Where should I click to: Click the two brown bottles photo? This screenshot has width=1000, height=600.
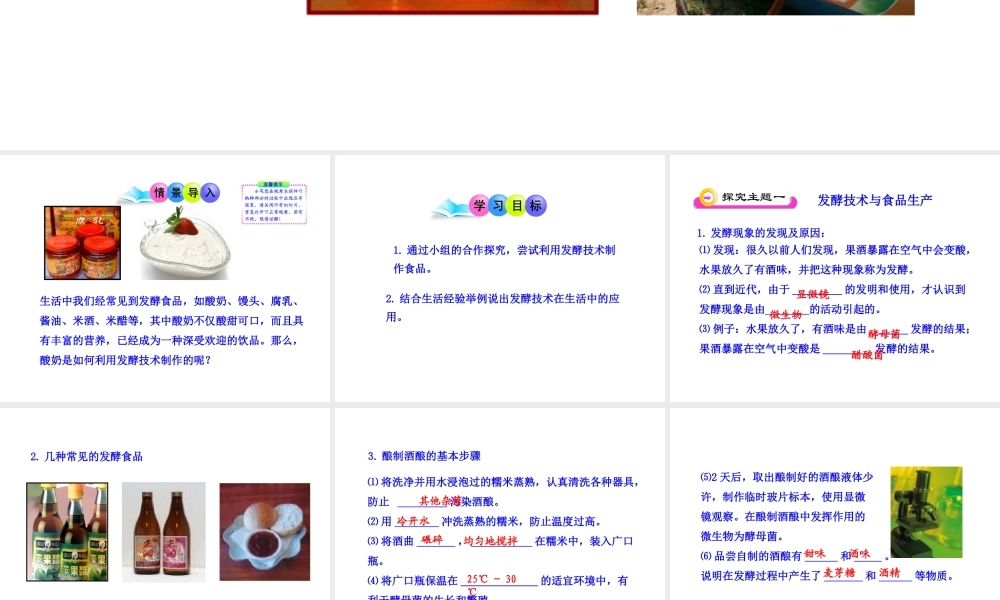click(x=164, y=532)
